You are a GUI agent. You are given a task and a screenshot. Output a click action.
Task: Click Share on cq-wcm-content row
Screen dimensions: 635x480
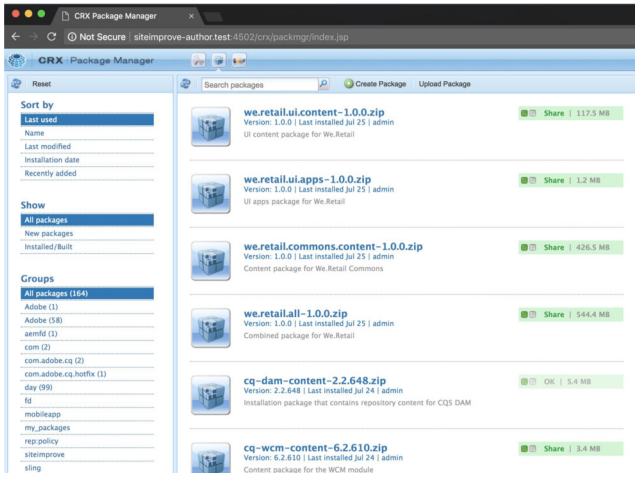[x=554, y=448]
